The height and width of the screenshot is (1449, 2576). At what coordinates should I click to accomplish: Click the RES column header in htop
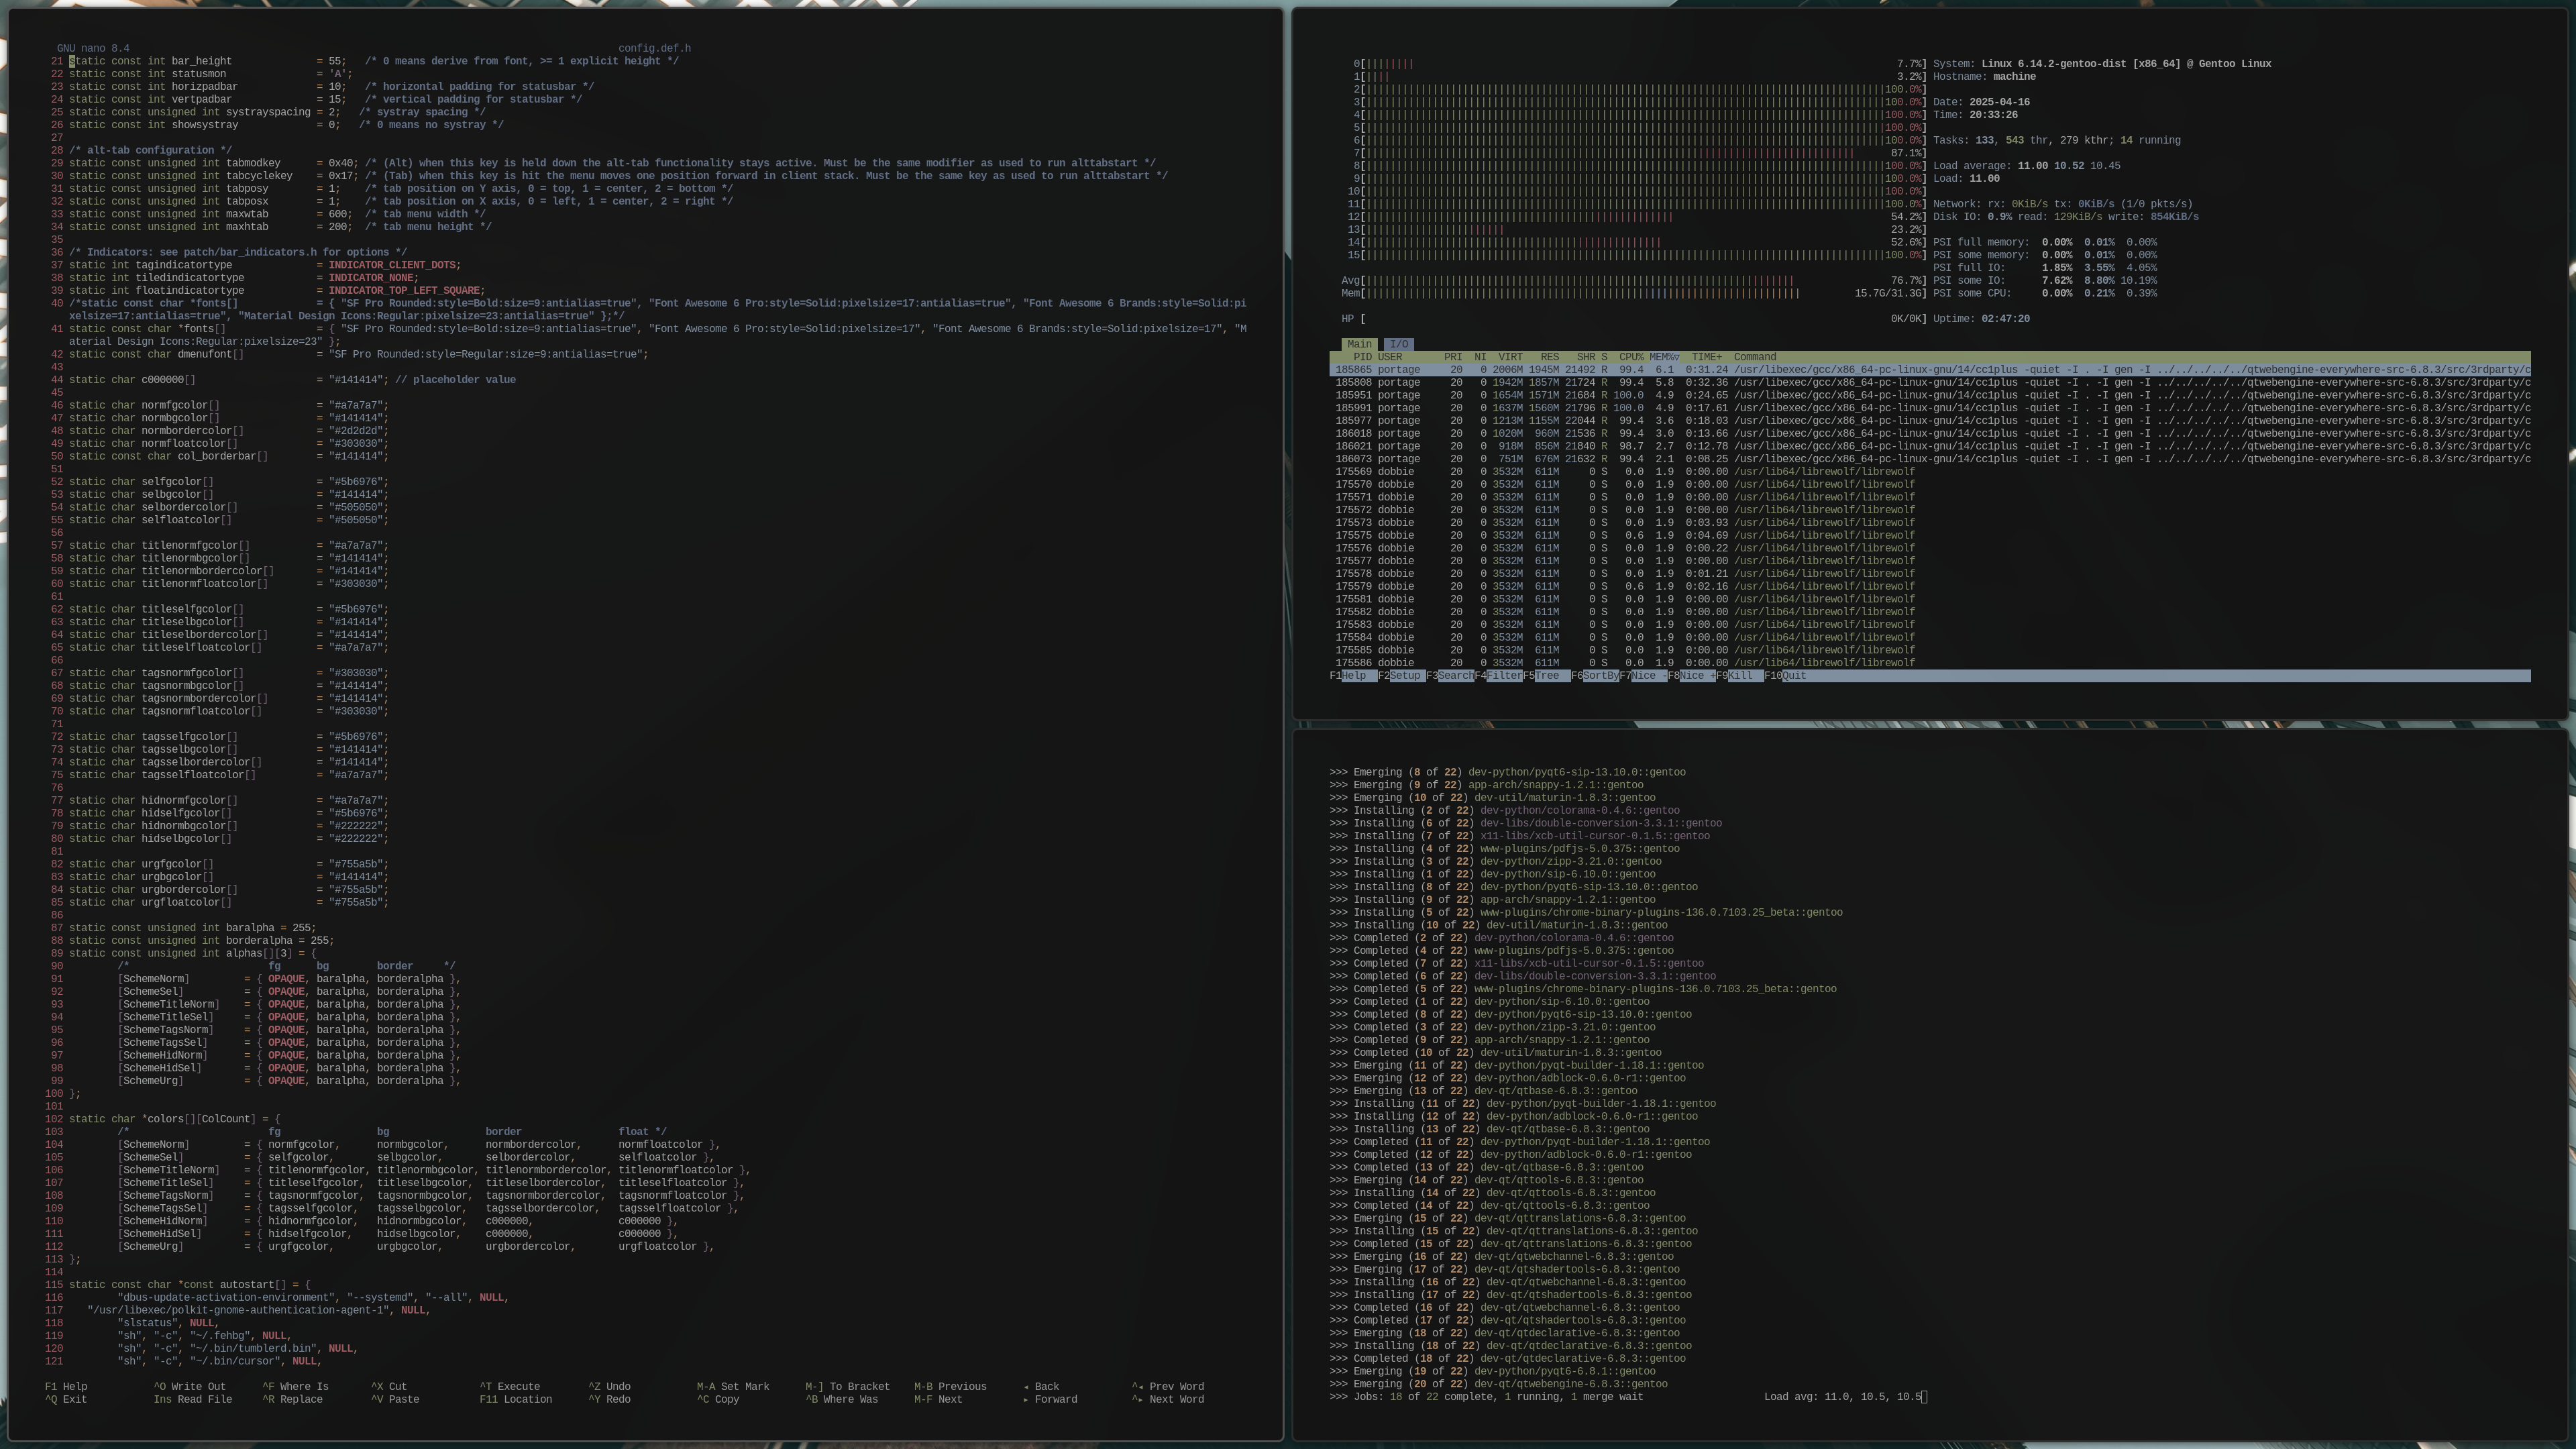tap(1549, 357)
